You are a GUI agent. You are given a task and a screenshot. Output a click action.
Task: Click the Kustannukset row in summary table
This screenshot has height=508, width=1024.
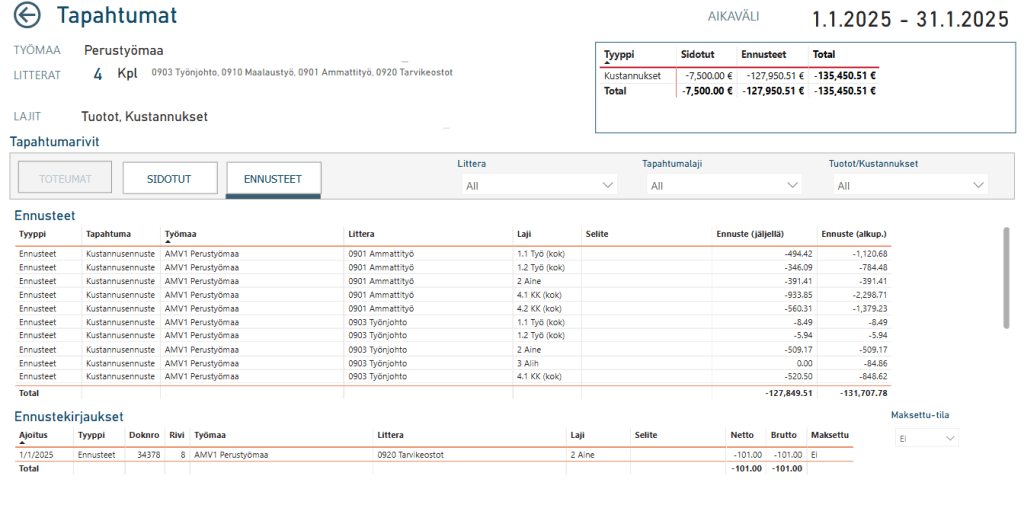pyautogui.click(x=739, y=76)
